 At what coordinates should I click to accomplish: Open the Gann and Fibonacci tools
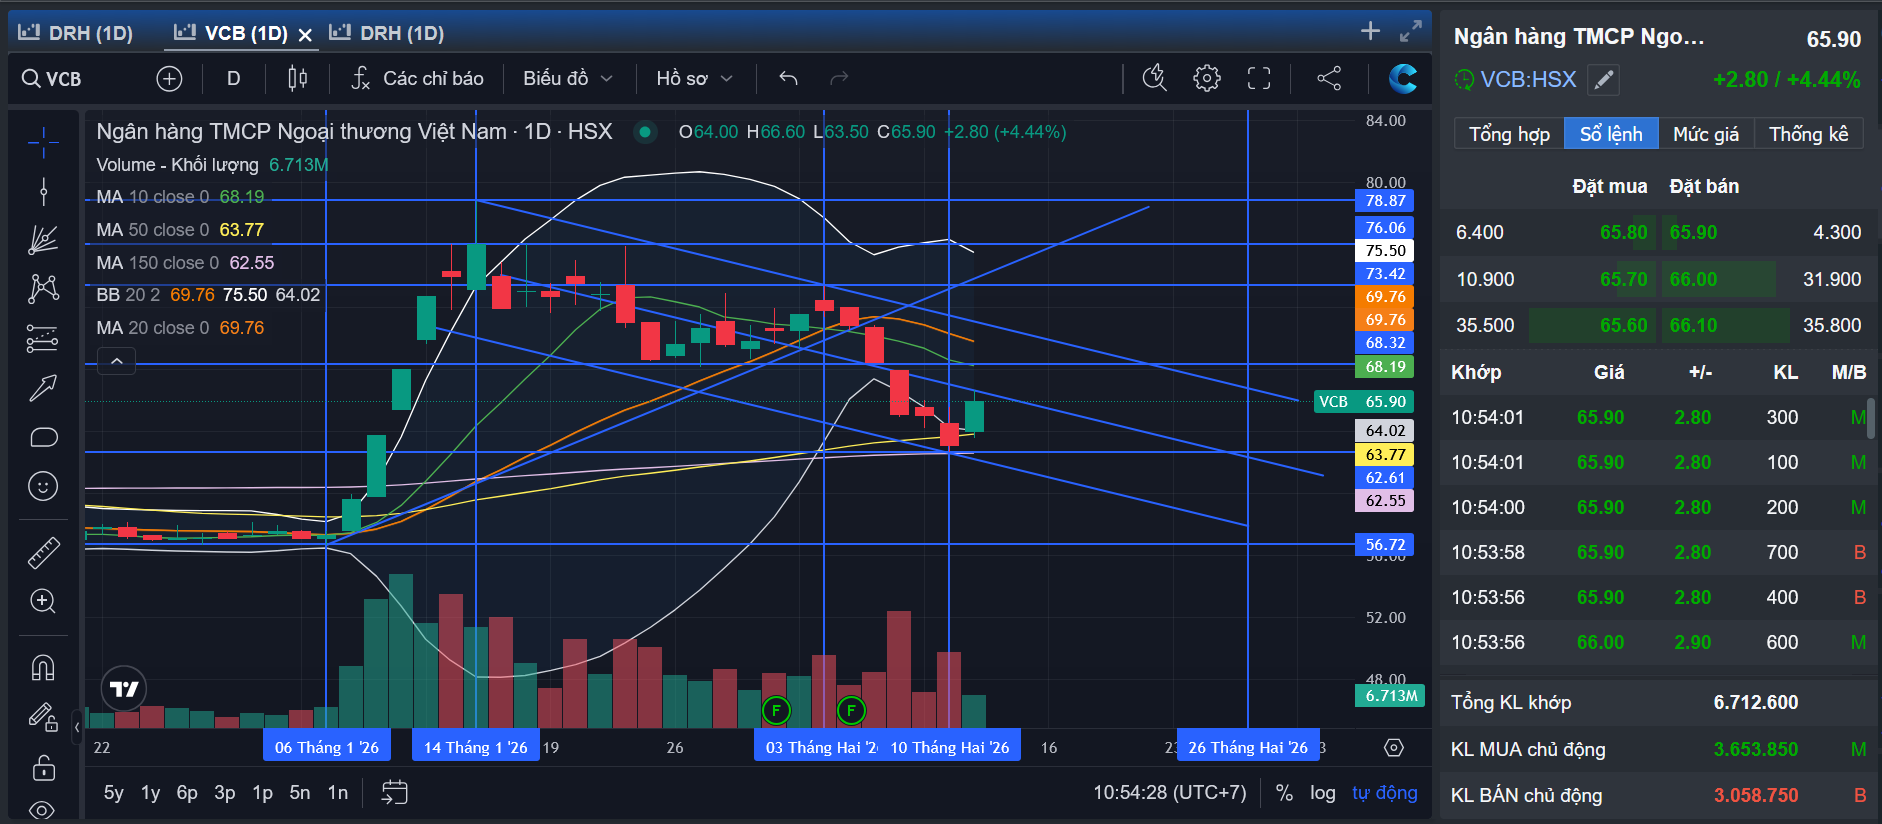(43, 240)
